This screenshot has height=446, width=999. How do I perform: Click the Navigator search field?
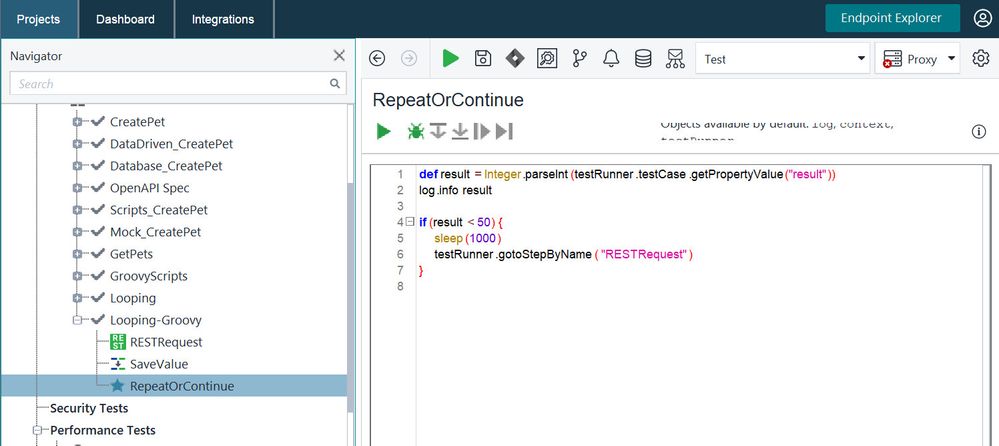[170, 84]
